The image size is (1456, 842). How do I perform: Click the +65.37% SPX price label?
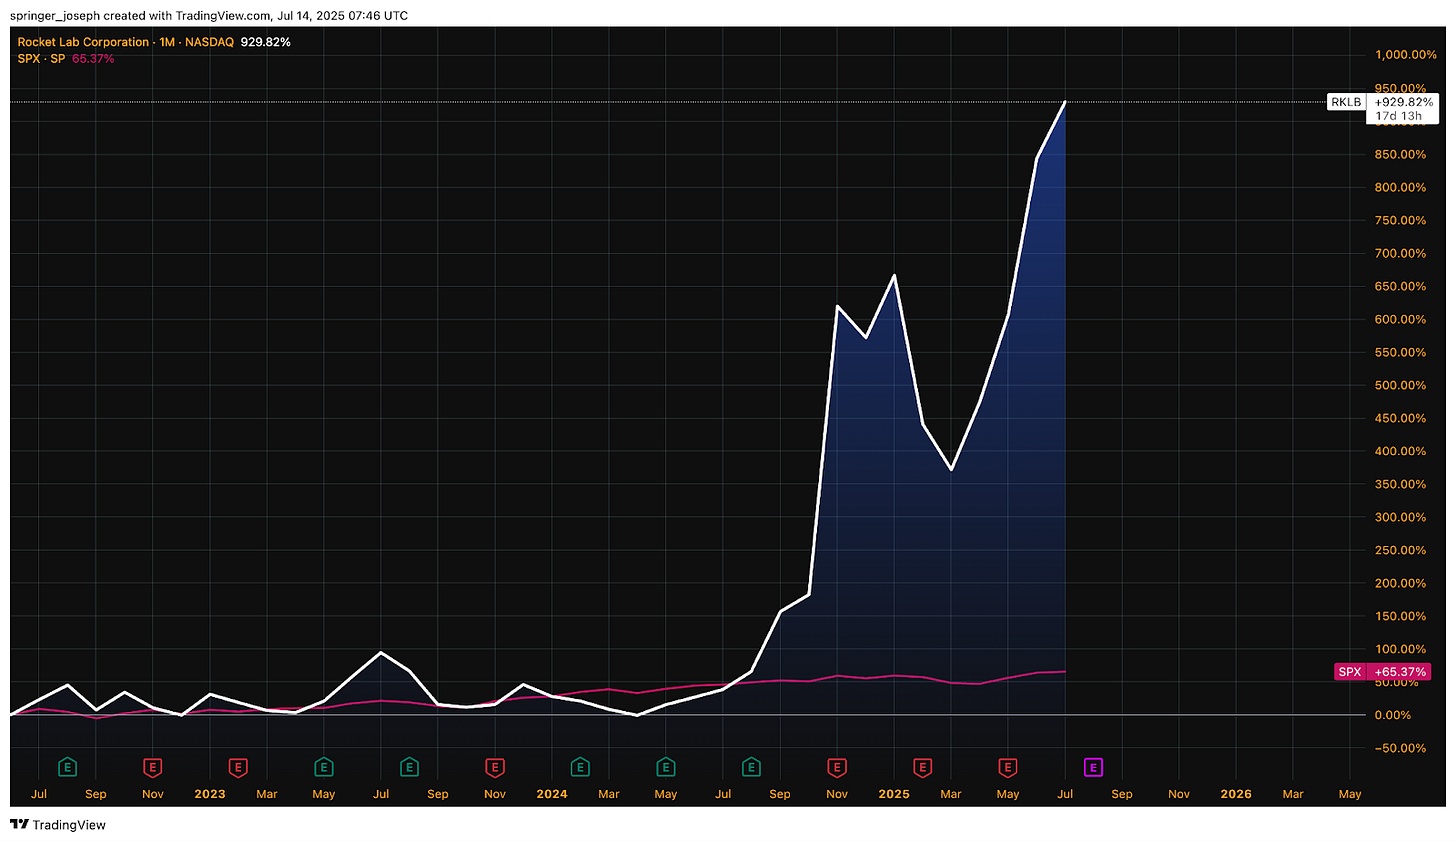[1401, 672]
